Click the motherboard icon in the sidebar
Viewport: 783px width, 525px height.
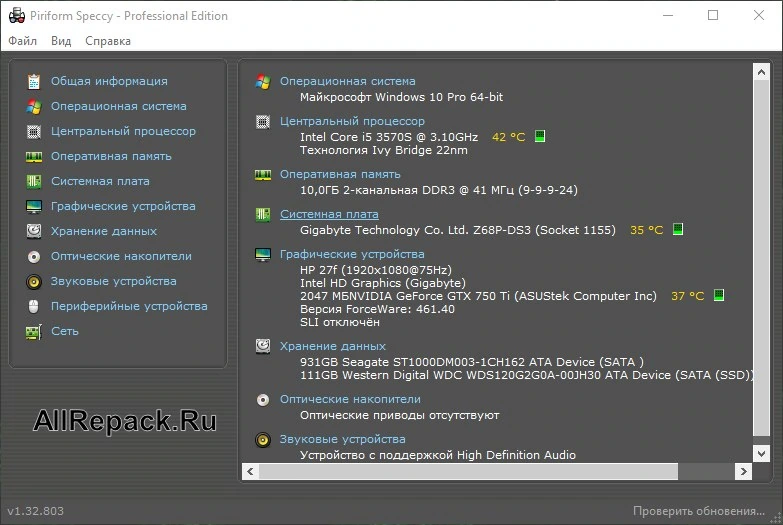tap(33, 181)
